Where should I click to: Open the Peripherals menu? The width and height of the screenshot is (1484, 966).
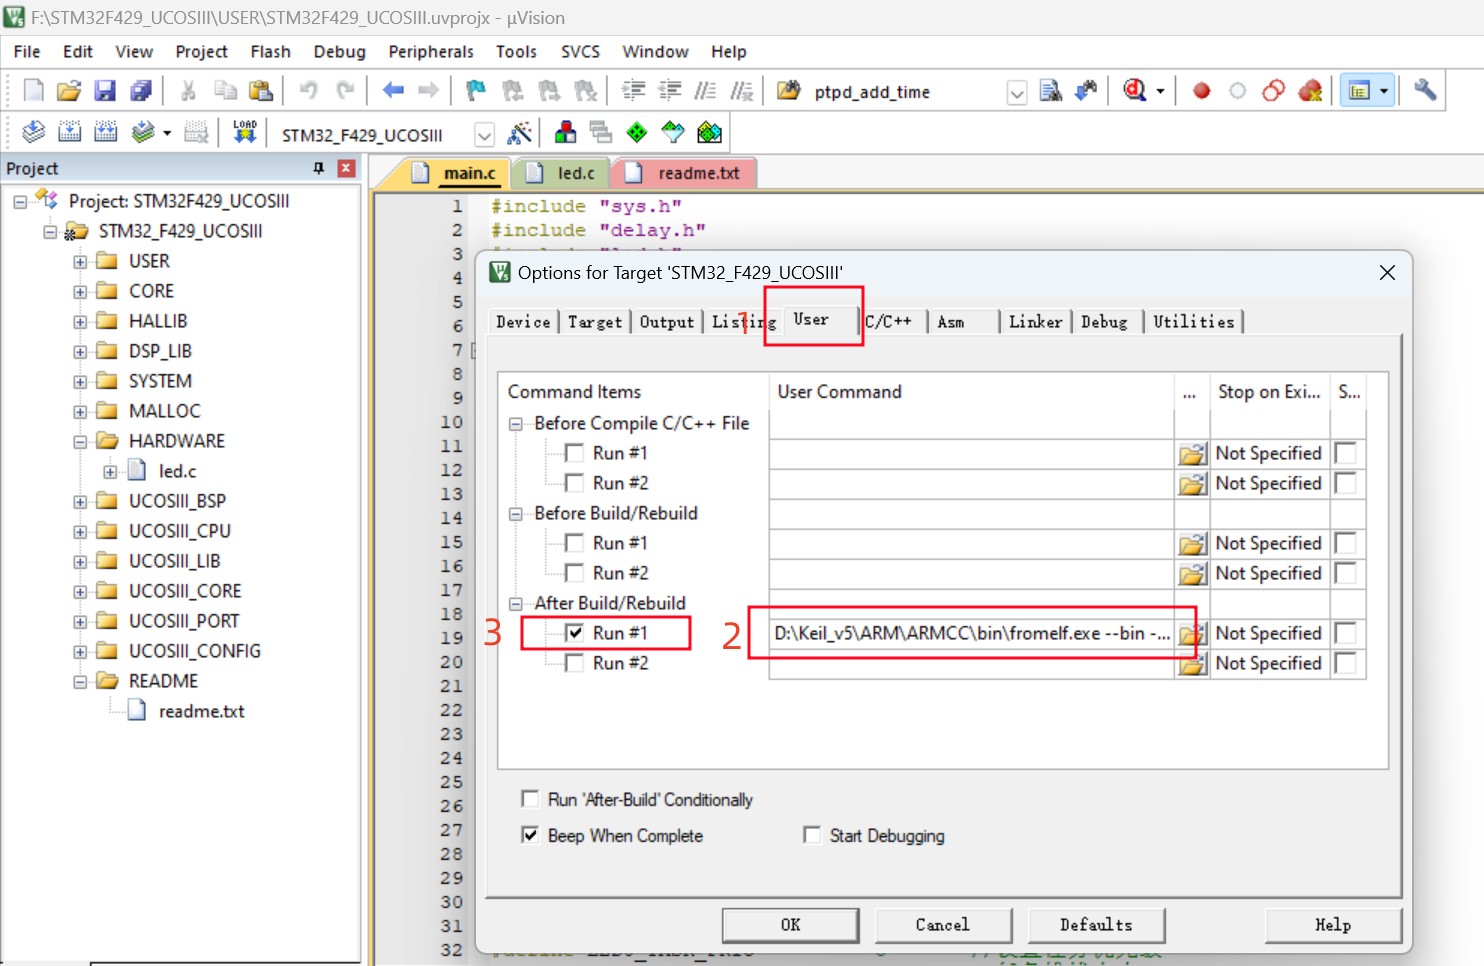tap(431, 52)
